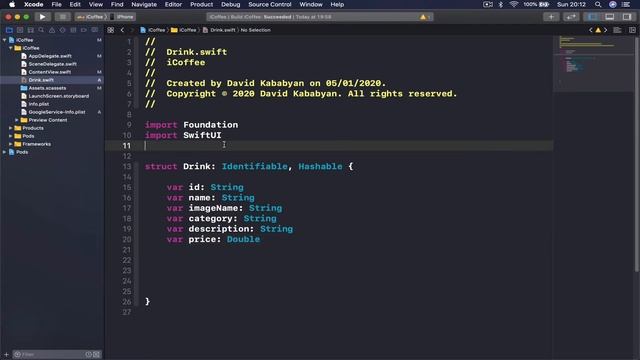Image resolution: width=640 pixels, height=360 pixels.
Task: Select LaunchScreen.storyboard in navigator
Action: coord(58,96)
